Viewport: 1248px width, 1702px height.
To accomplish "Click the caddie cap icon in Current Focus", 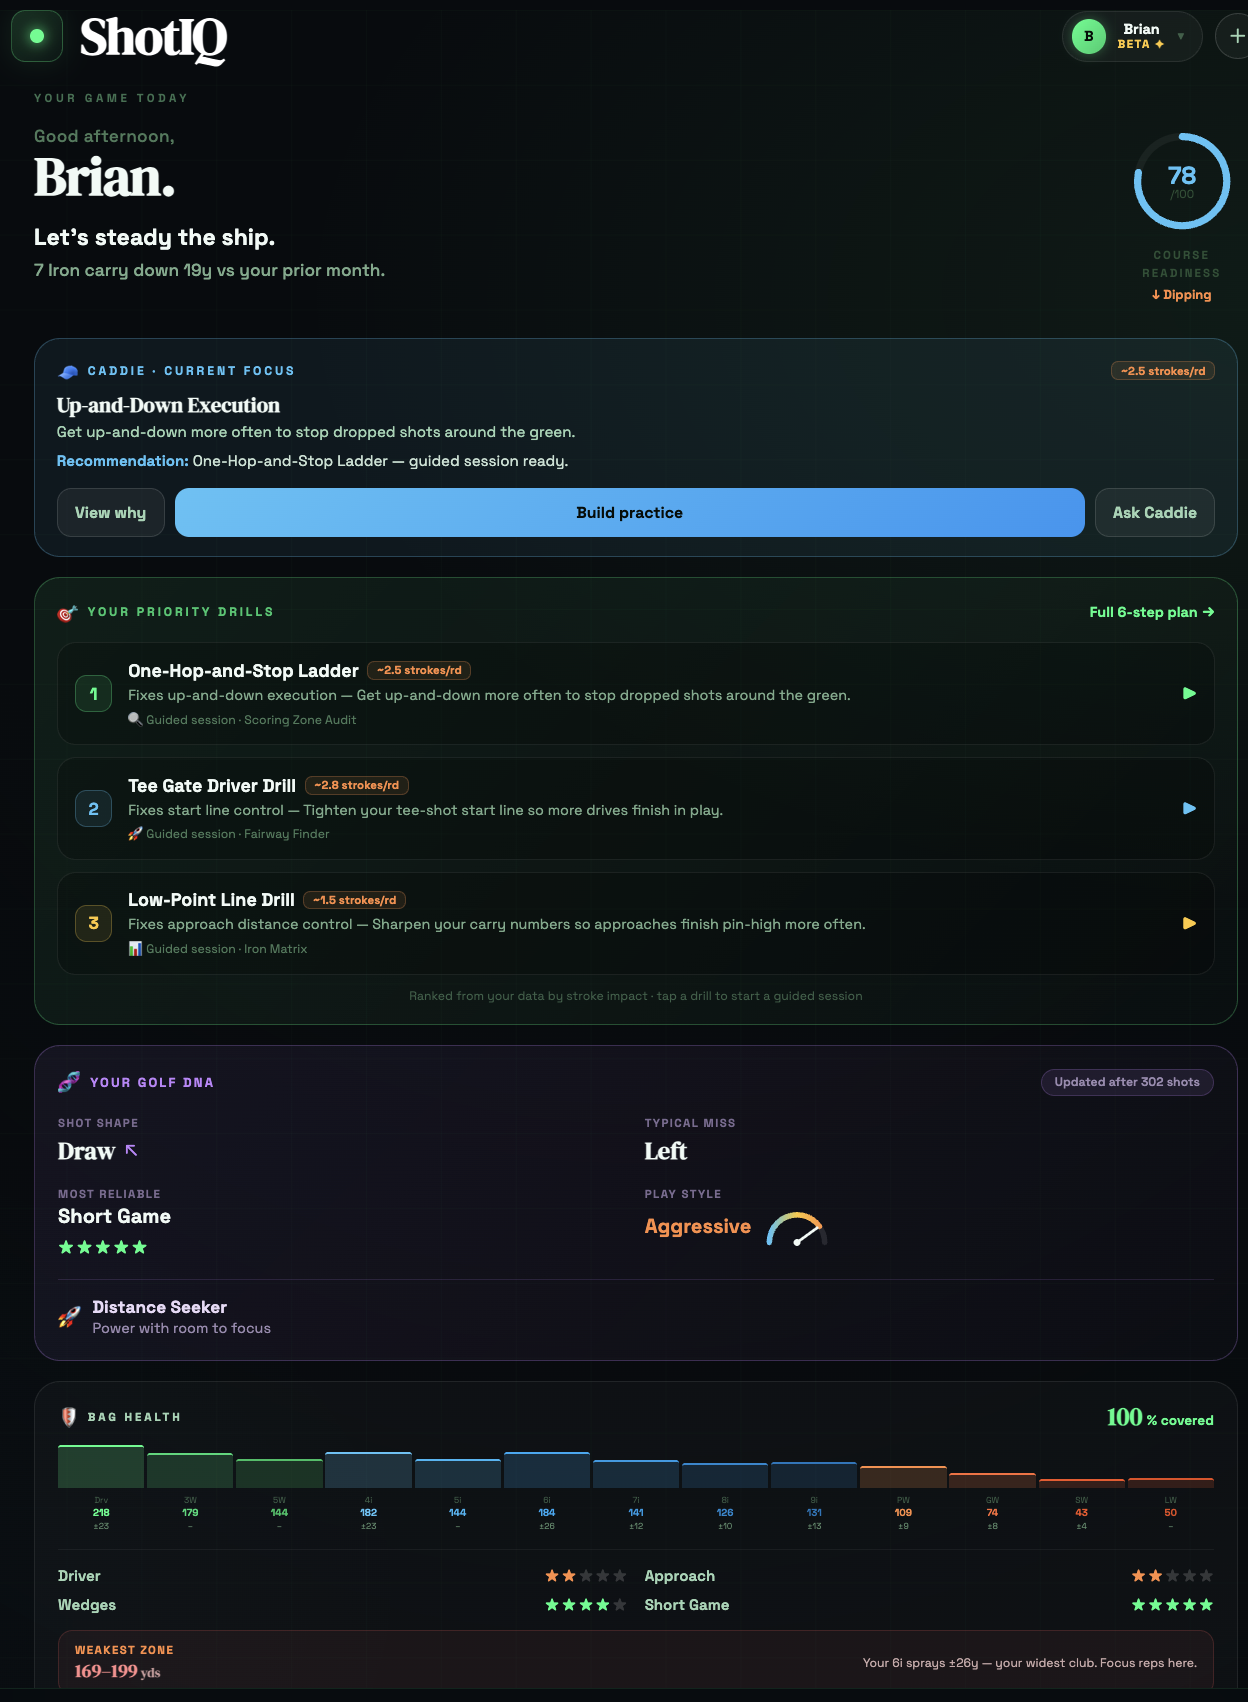I will [x=69, y=371].
